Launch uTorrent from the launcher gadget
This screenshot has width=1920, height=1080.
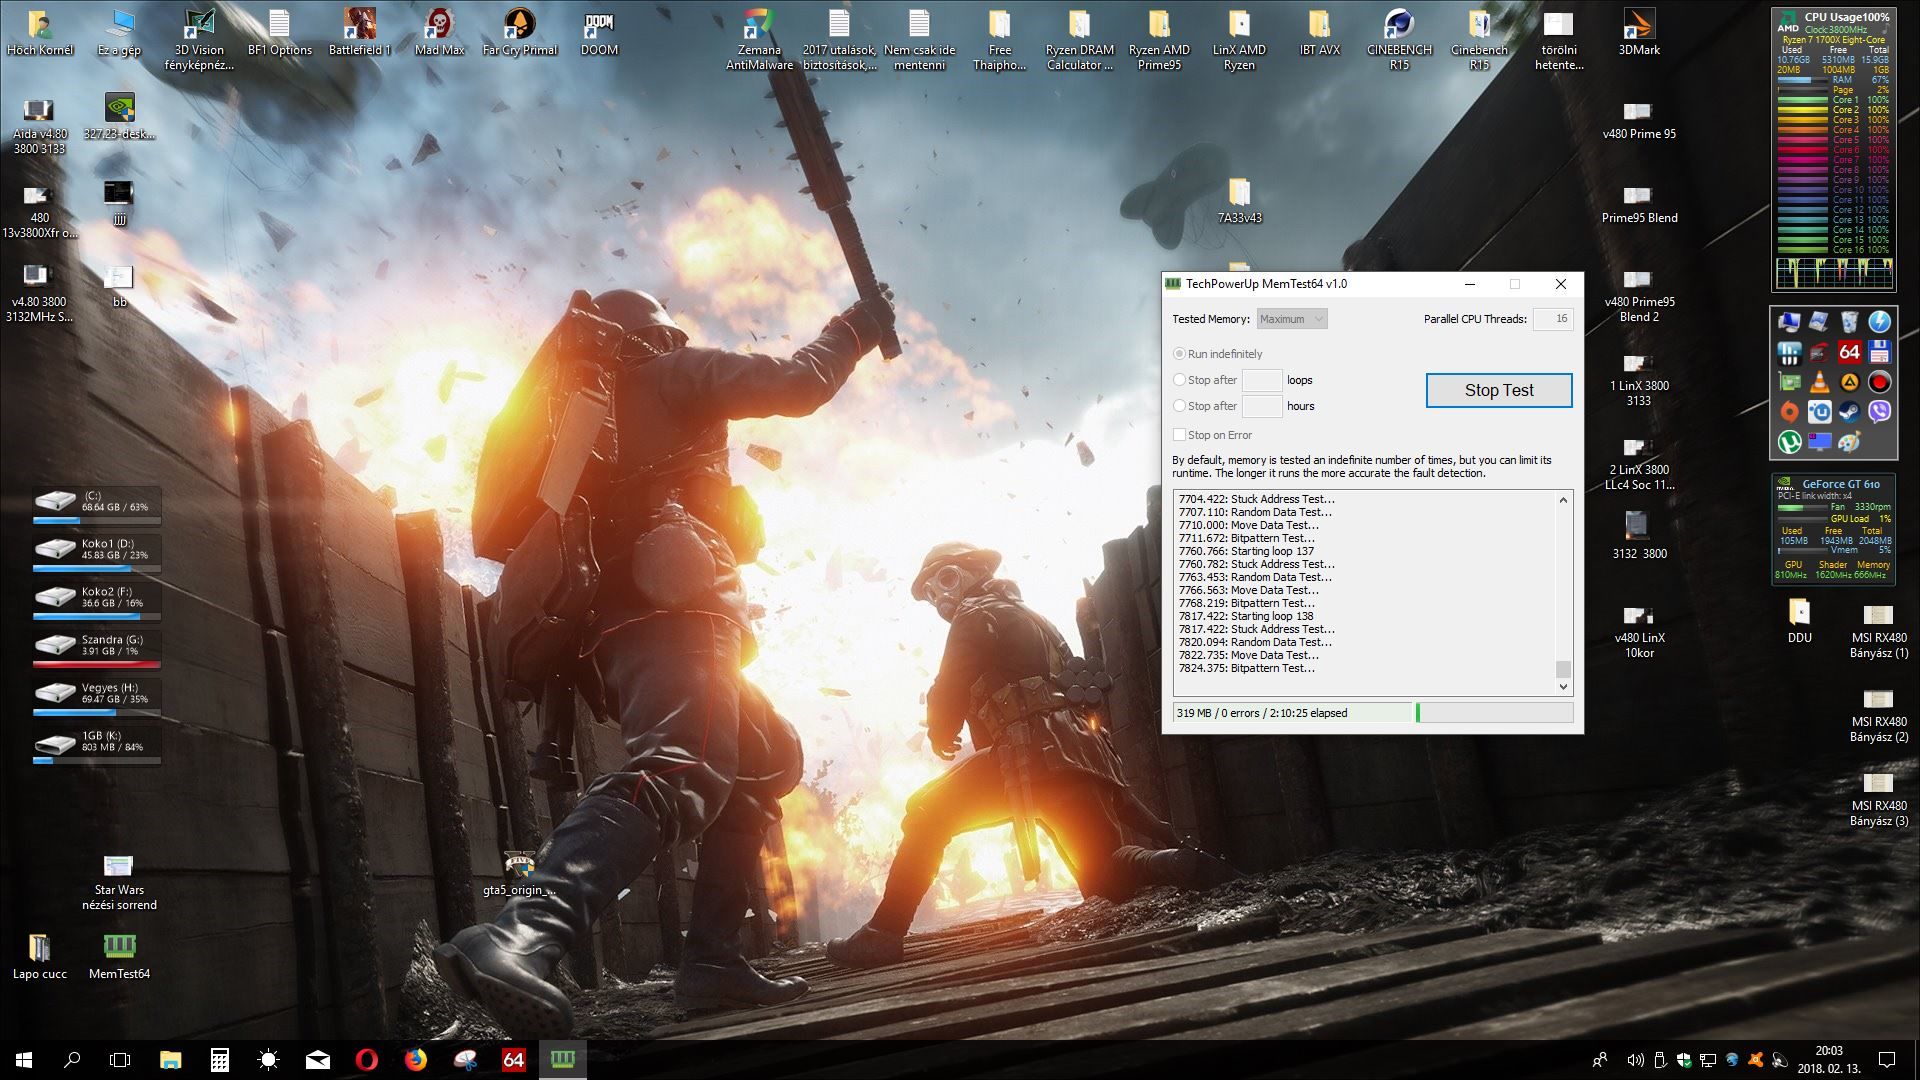point(1789,442)
